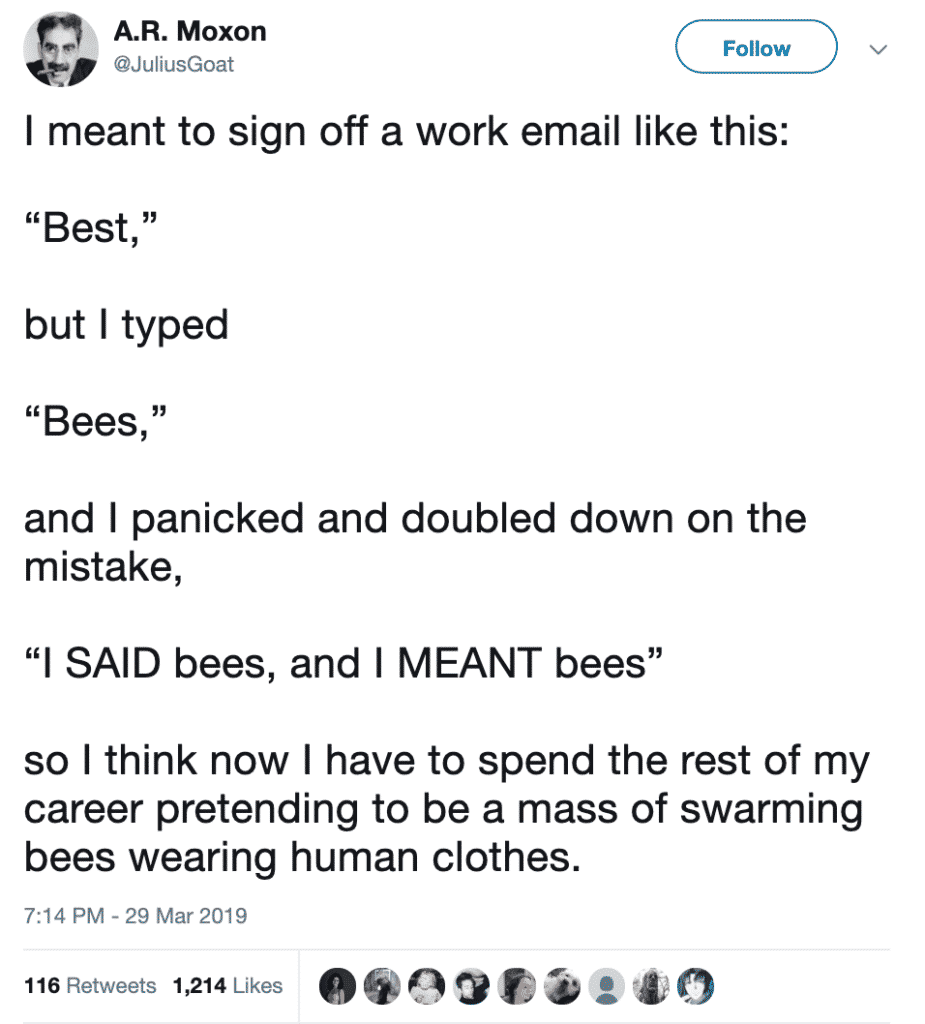Expand the caret next to Follow
Screen dimensions: 925x1024
[x=878, y=47]
